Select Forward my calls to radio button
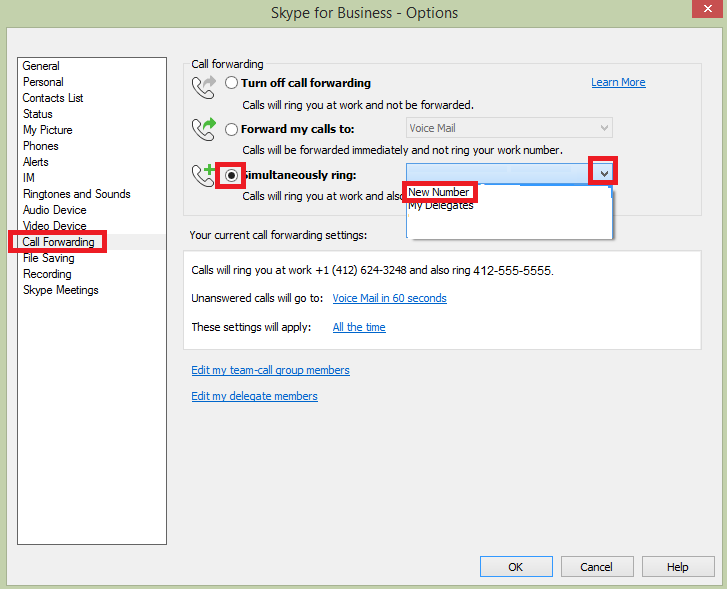 click(x=231, y=129)
